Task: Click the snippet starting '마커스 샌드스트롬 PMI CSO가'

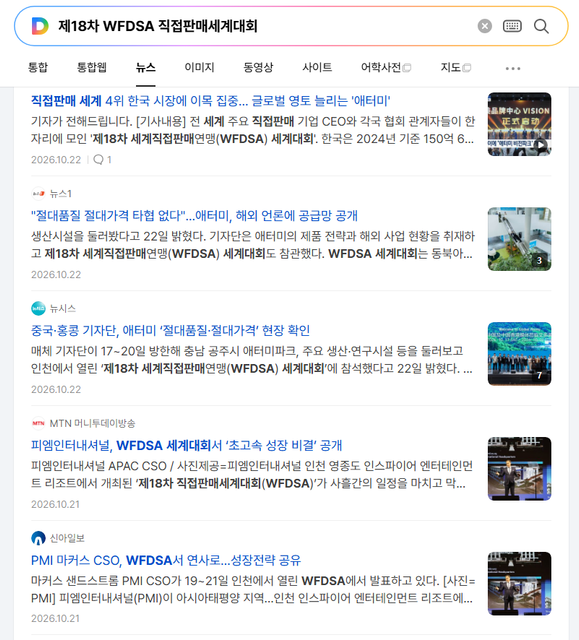Action: 253,589
